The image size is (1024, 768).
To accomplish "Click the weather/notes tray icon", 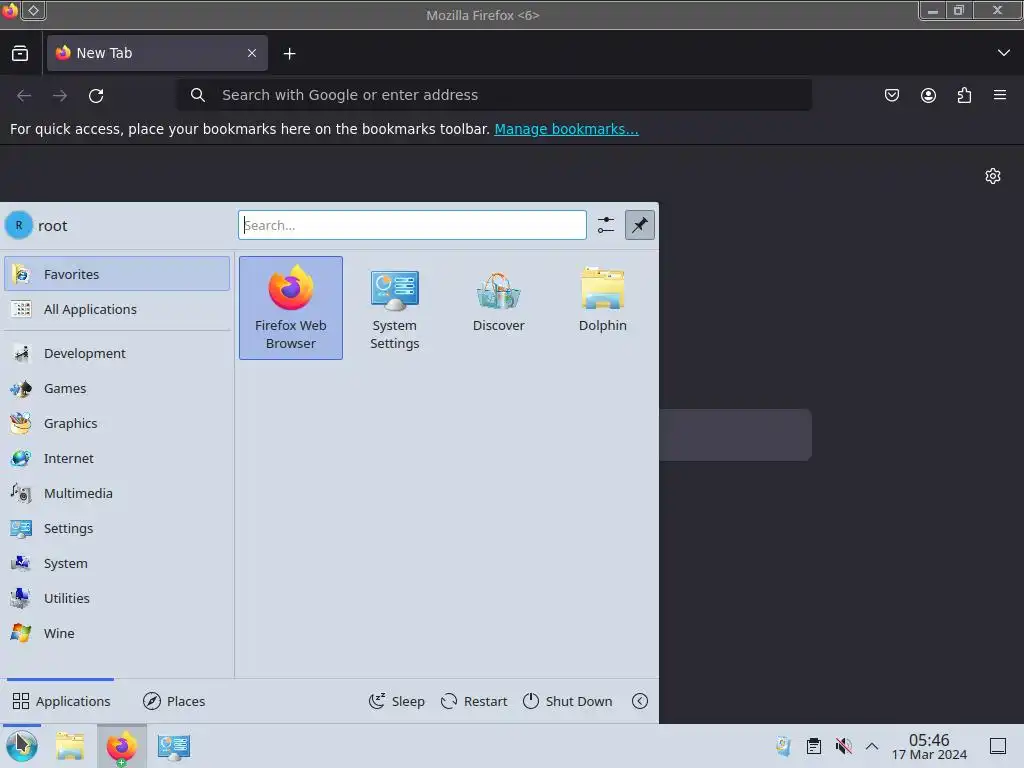I will point(783,746).
